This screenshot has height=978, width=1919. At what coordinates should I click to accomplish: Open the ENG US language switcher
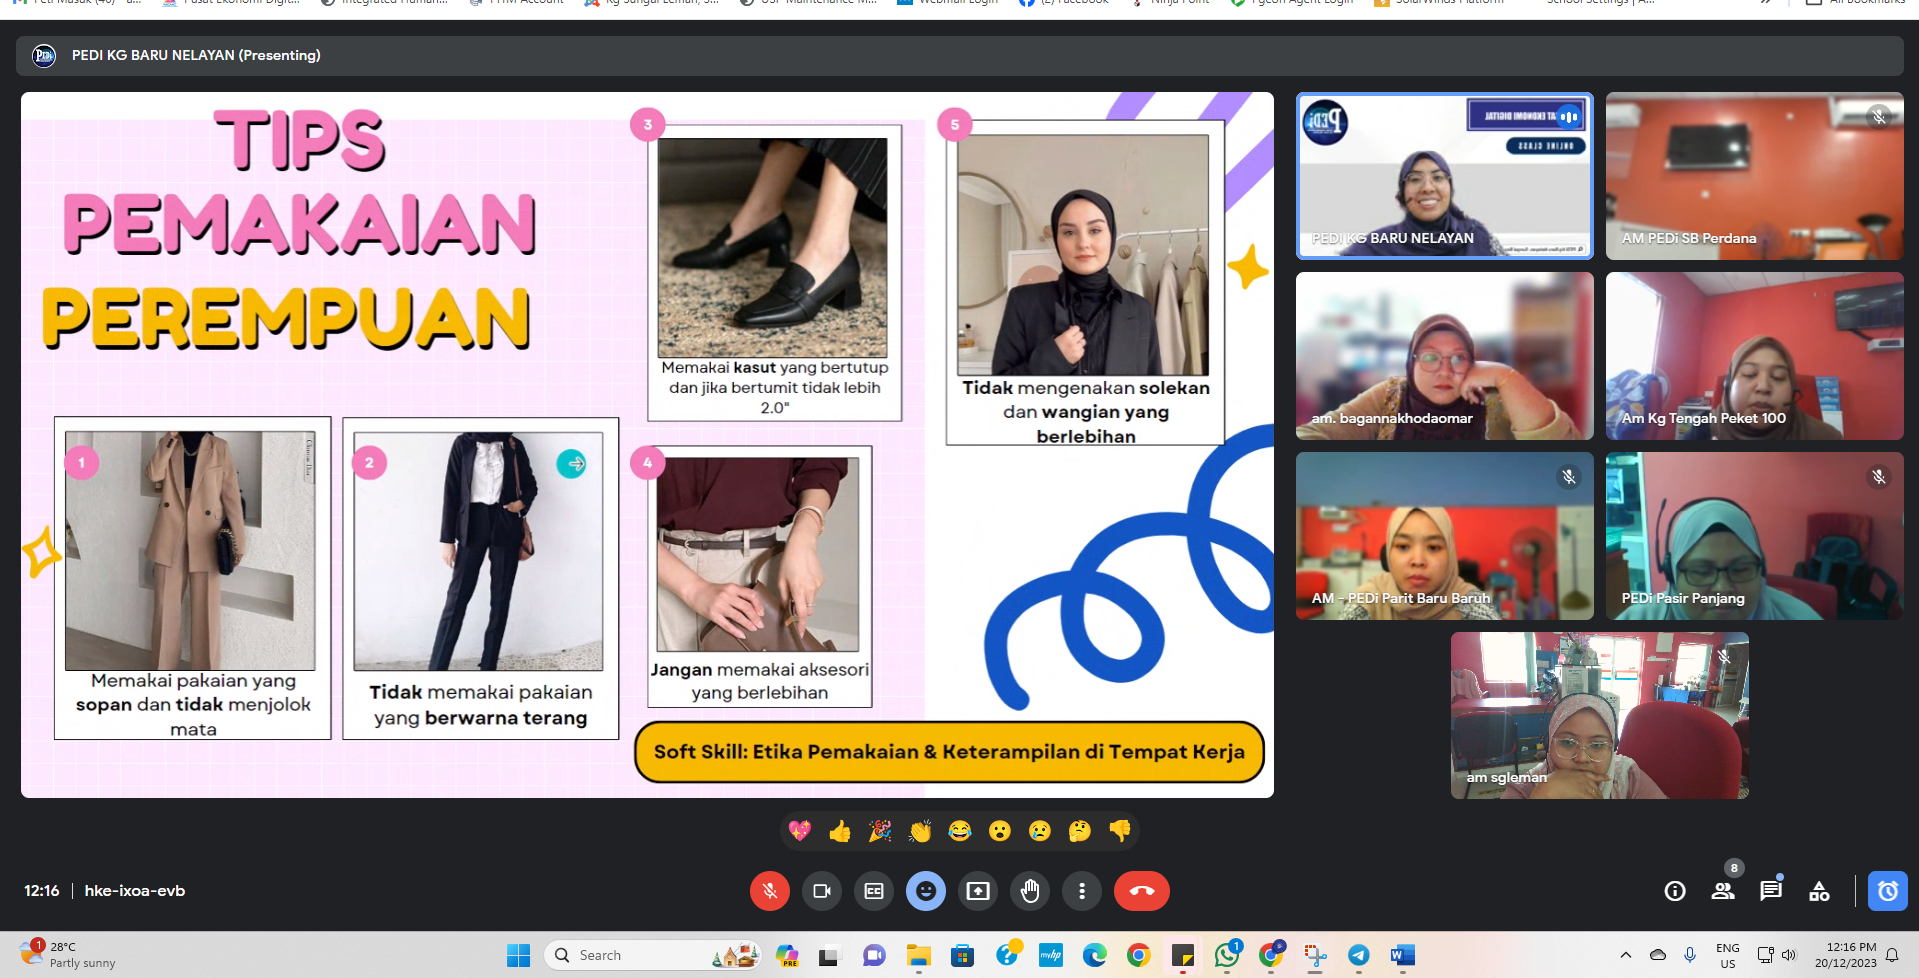(1727, 955)
